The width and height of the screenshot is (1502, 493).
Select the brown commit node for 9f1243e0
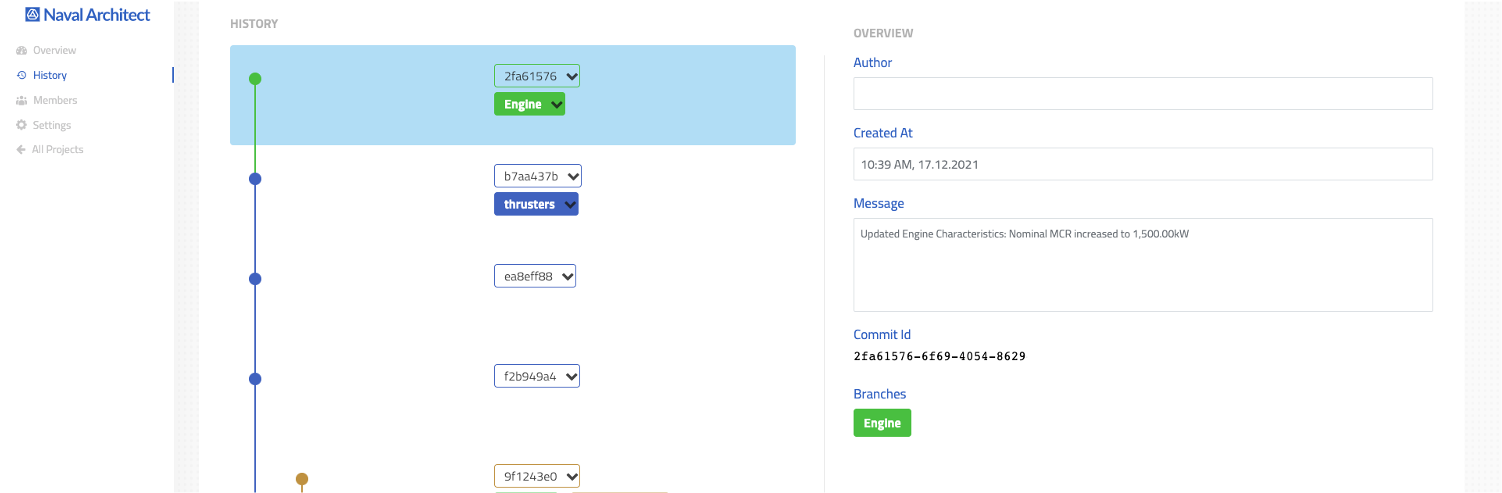tap(302, 479)
